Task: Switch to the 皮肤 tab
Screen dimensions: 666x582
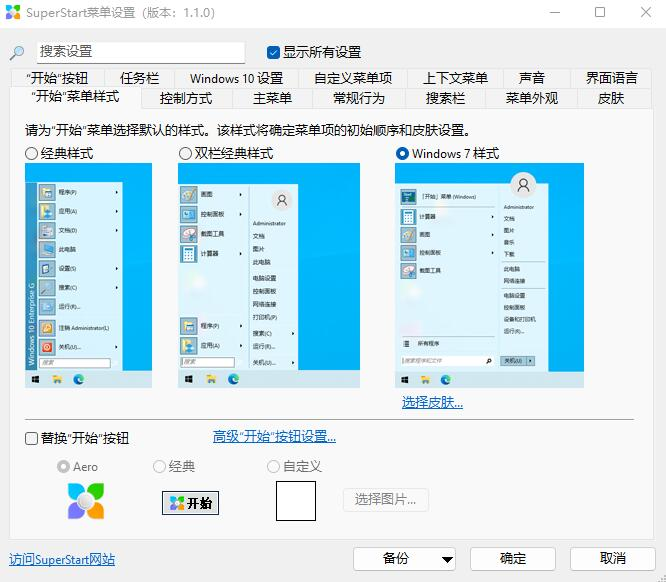Action: [611, 99]
